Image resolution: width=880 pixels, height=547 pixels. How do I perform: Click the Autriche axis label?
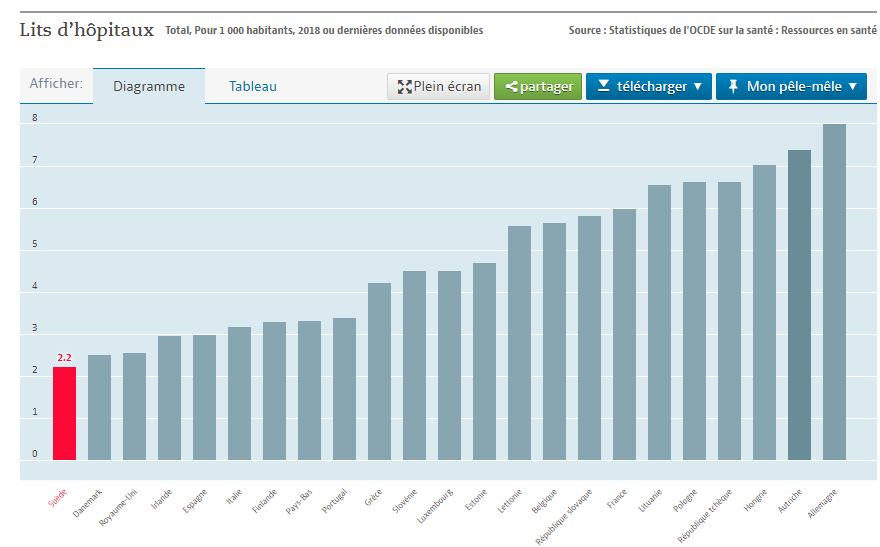tap(790, 501)
